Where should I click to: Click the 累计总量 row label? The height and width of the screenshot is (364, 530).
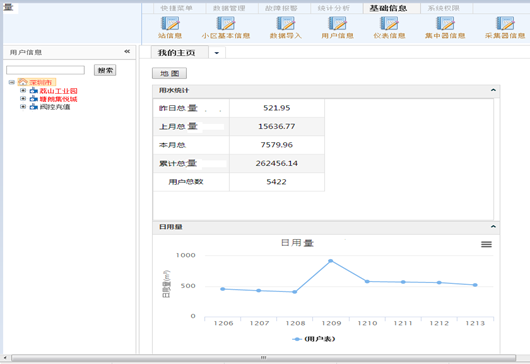[x=178, y=163]
